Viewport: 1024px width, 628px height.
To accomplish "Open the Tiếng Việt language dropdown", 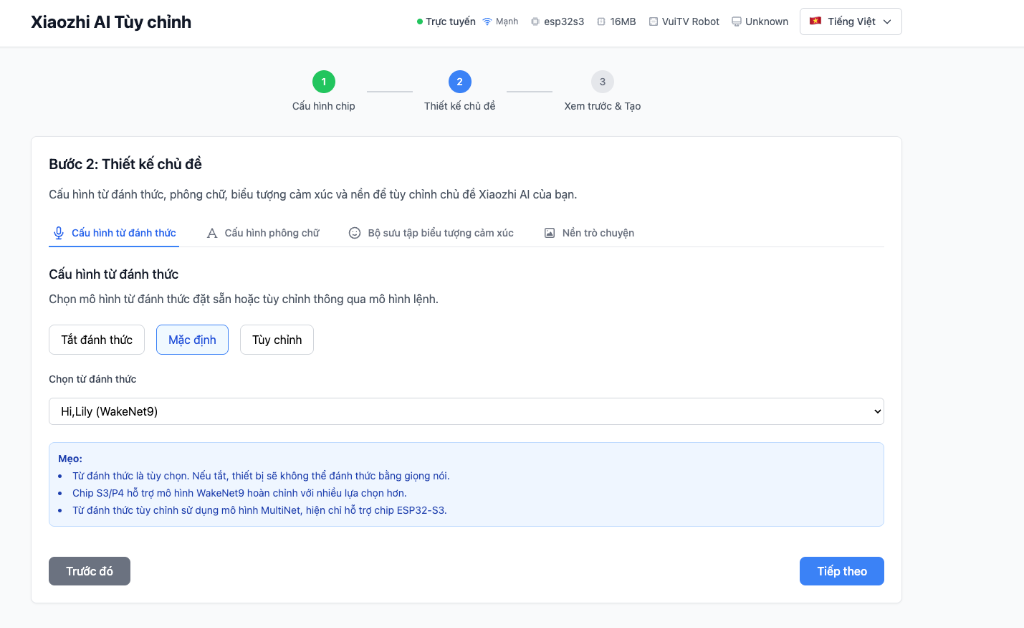I will coord(850,21).
